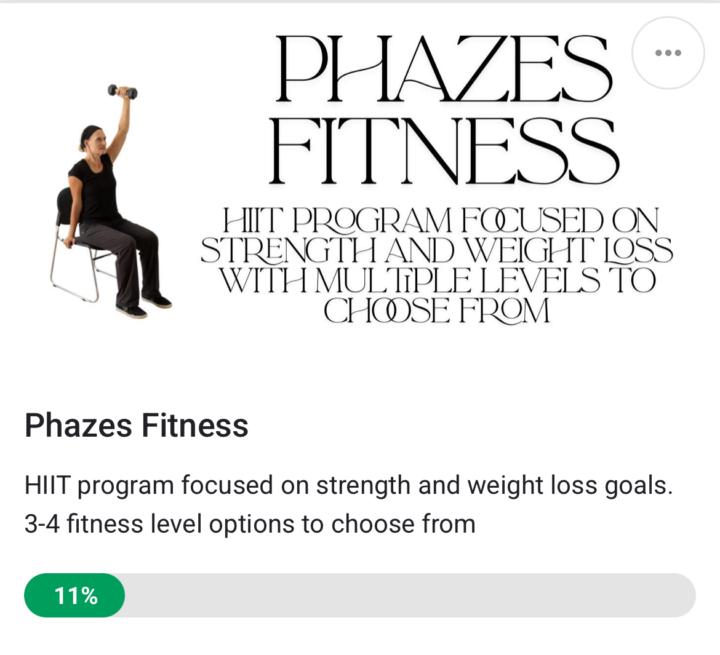Screen dimensions: 720x655
Task: Open the three-dot more options menu
Action: pyautogui.click(x=668, y=53)
